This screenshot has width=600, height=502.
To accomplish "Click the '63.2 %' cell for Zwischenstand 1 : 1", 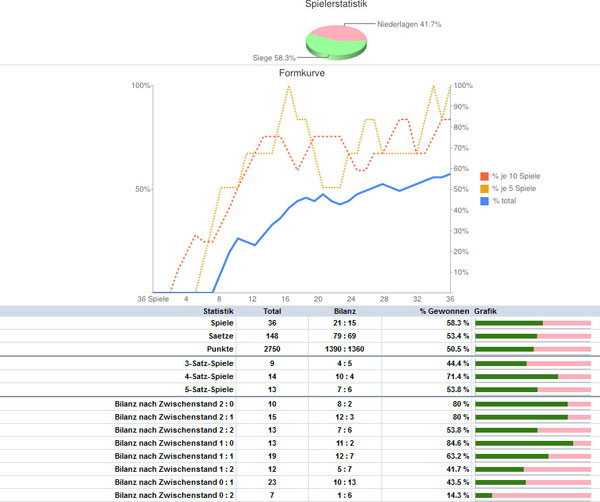I will tap(458, 456).
